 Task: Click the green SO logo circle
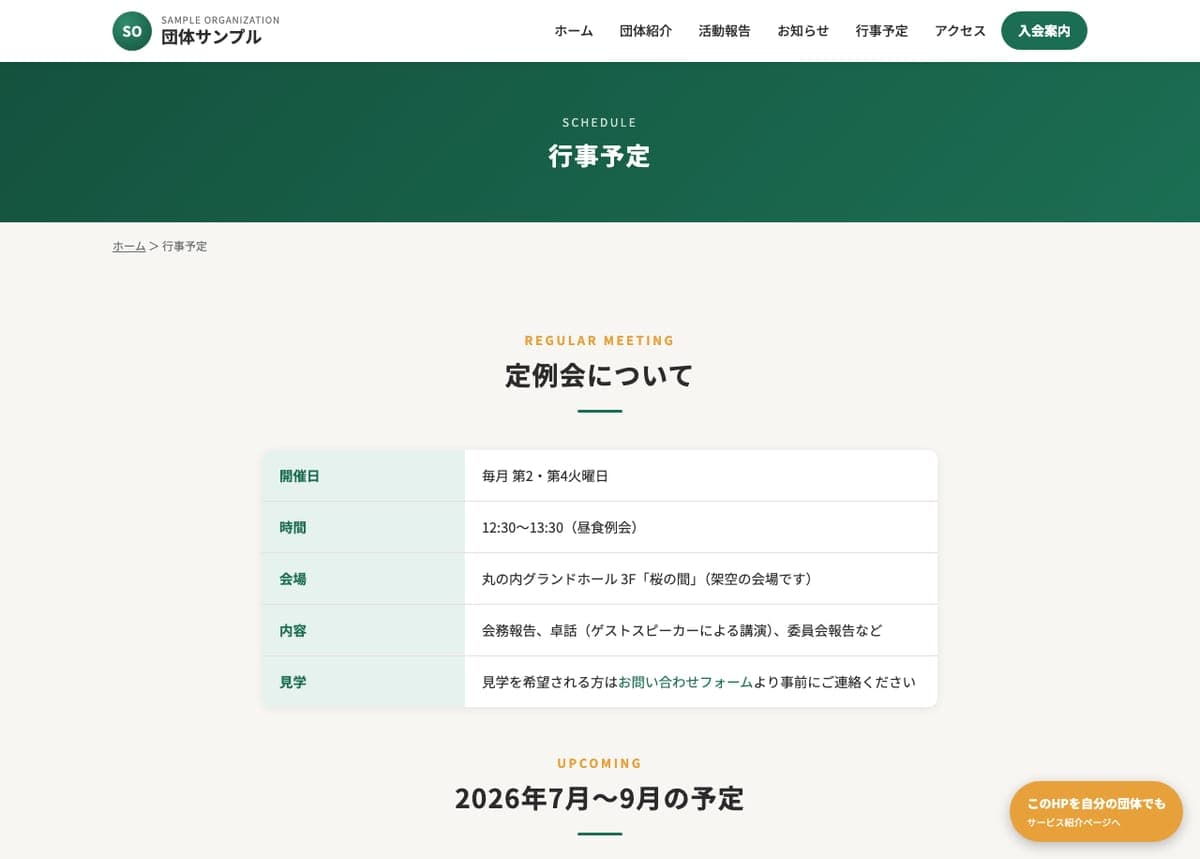(x=132, y=31)
